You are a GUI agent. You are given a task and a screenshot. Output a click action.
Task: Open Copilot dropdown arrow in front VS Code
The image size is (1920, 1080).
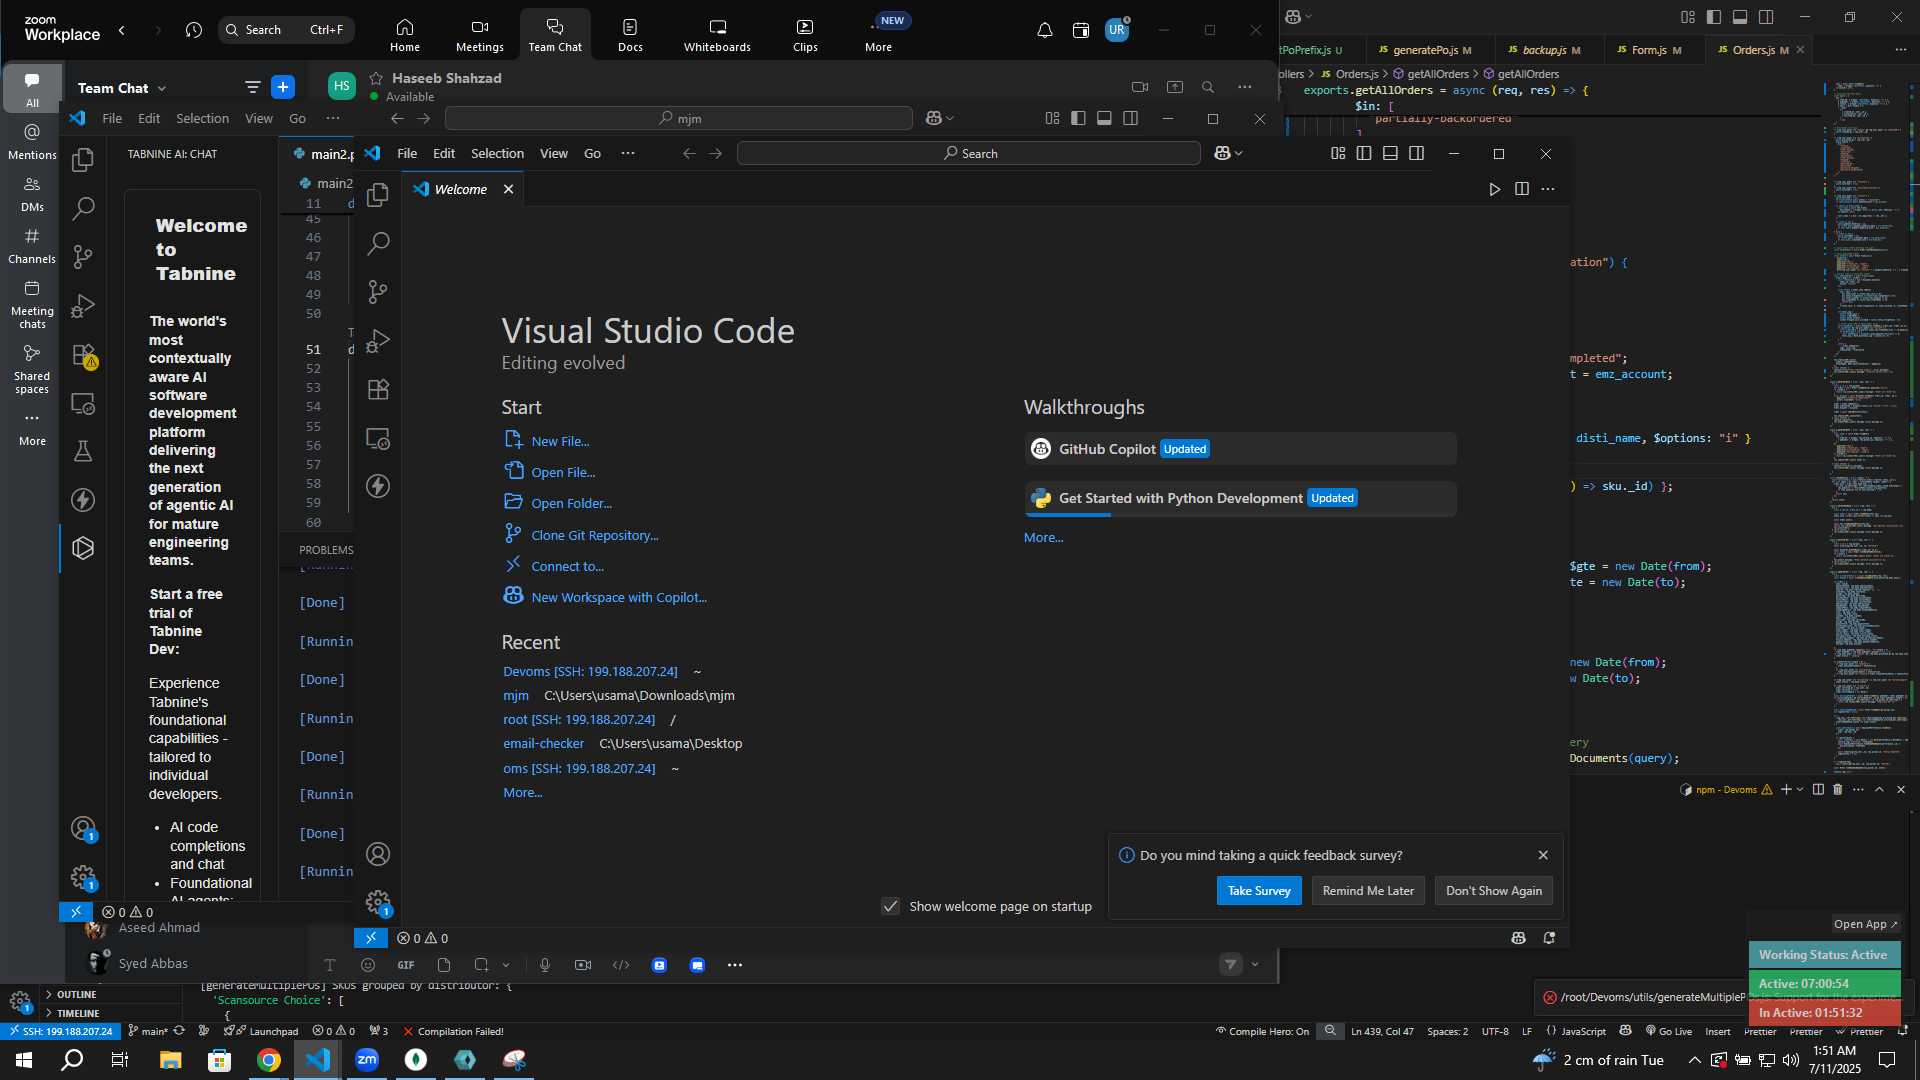click(x=1239, y=153)
